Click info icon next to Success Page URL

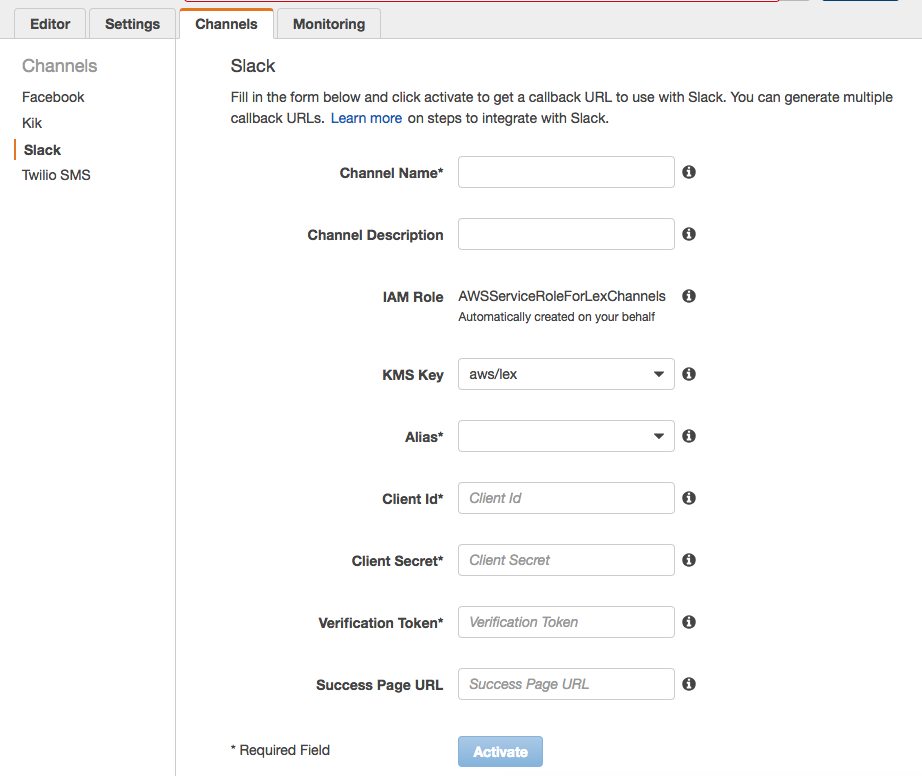688,684
